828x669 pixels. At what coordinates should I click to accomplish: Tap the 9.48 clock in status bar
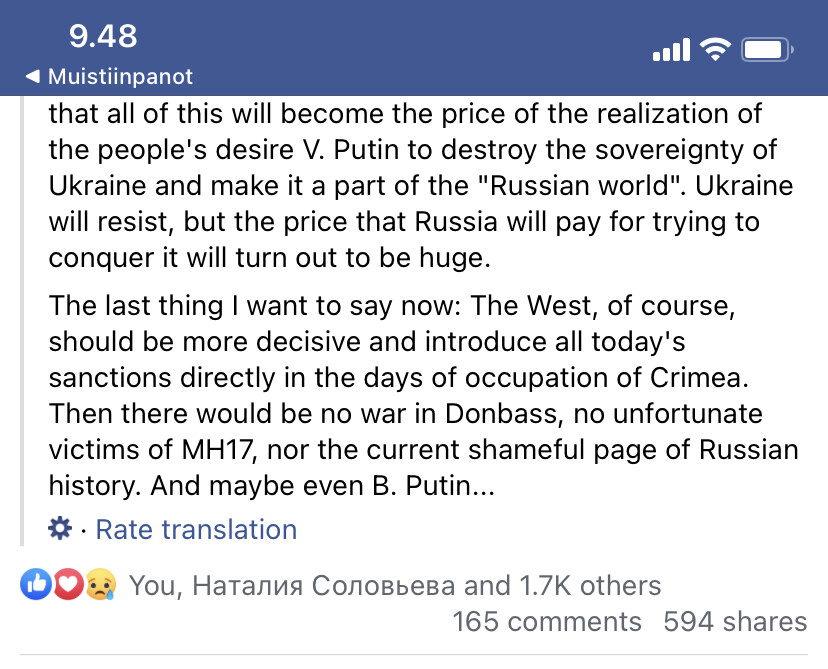(103, 36)
